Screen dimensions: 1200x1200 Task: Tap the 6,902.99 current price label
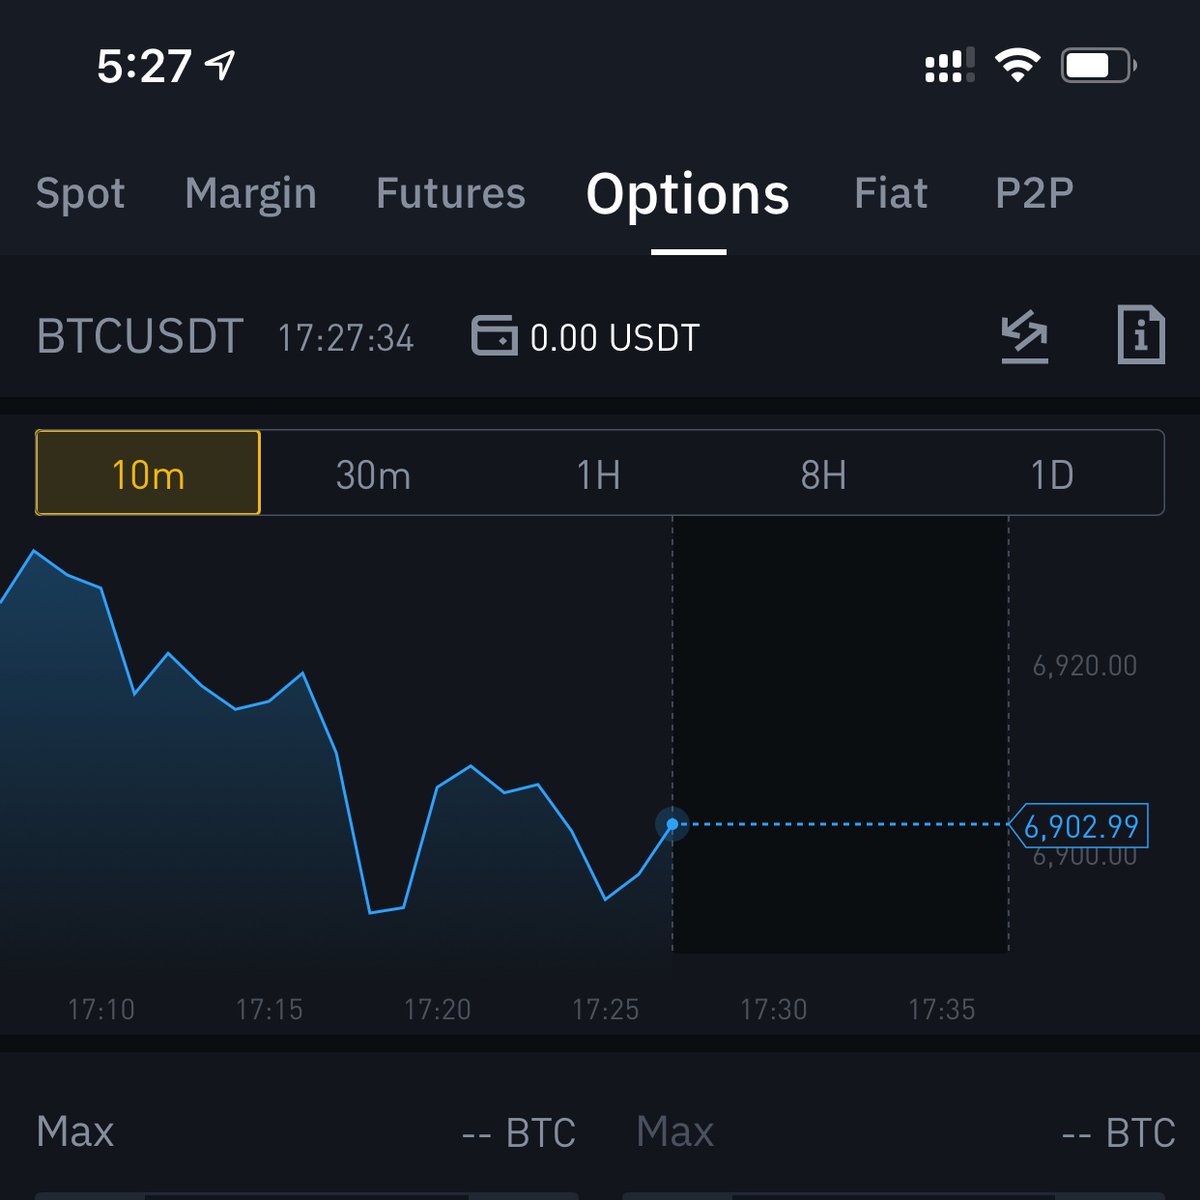1080,826
